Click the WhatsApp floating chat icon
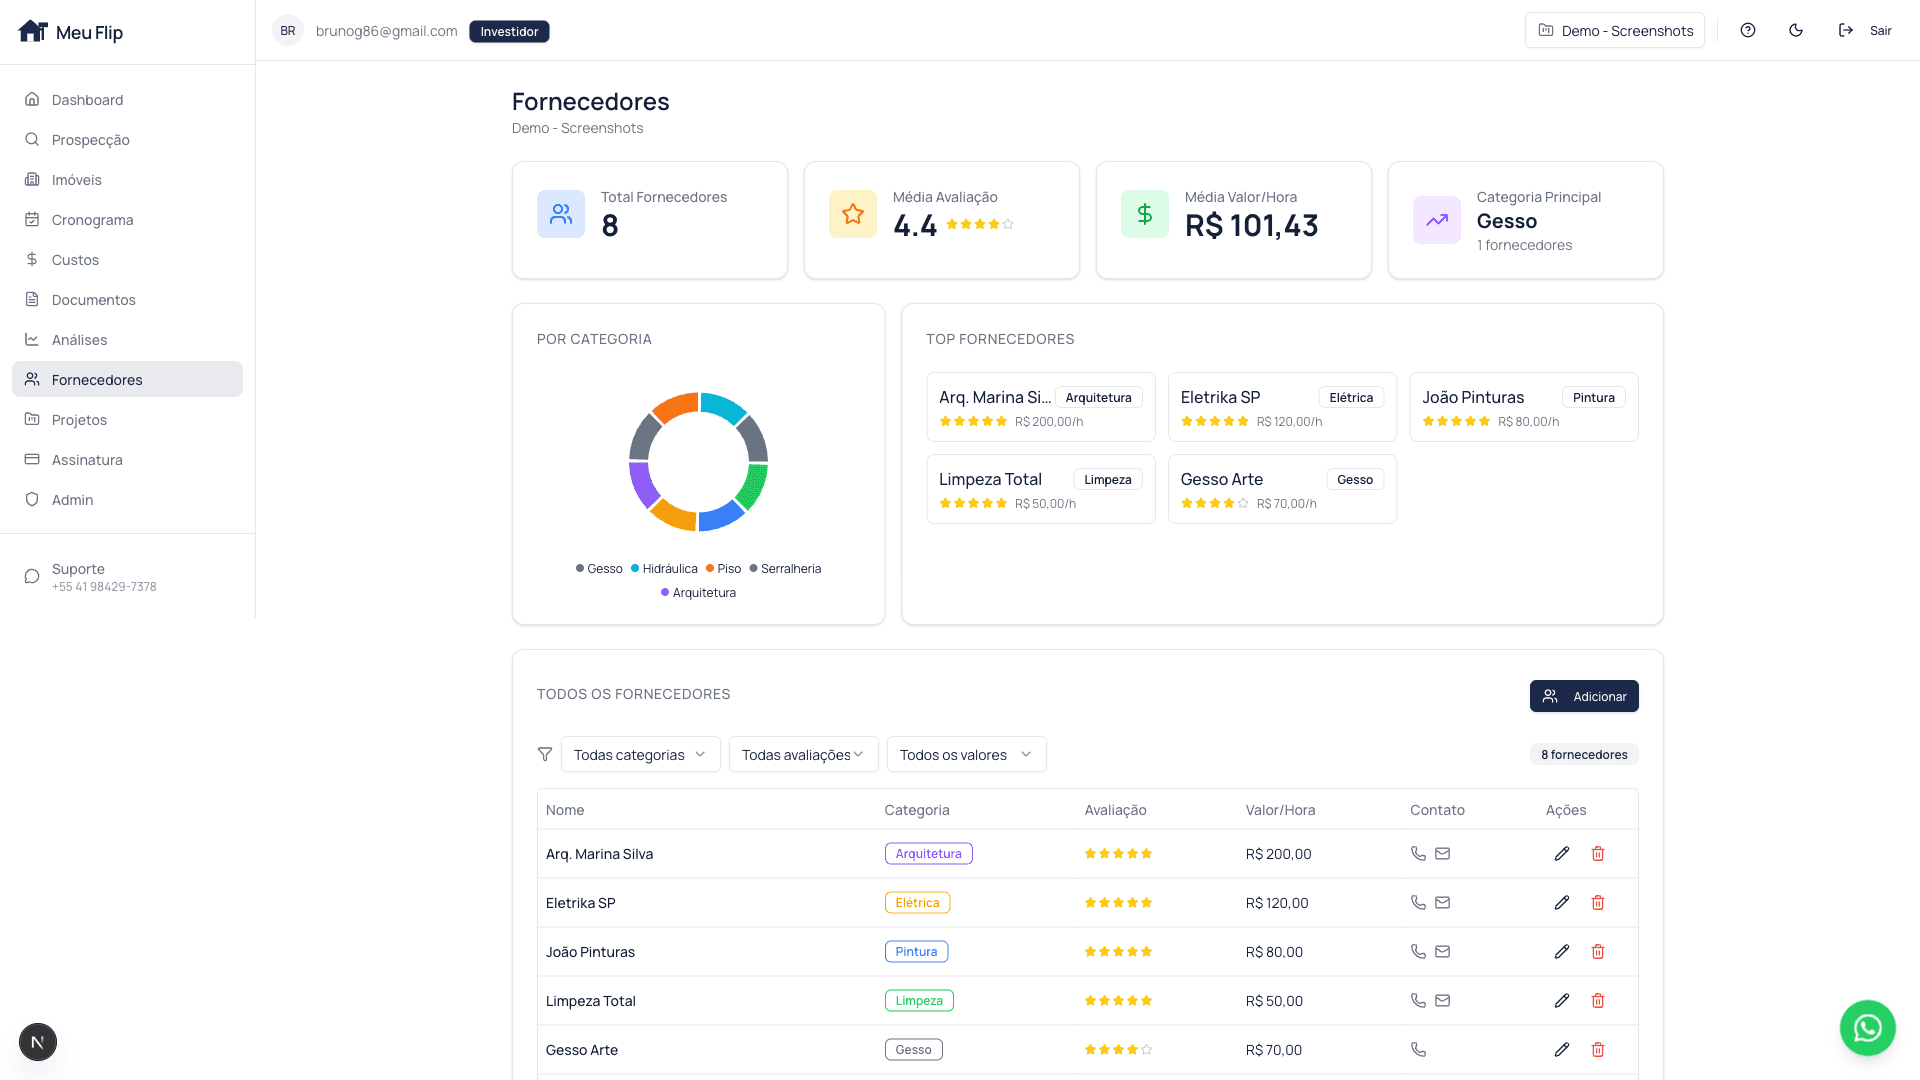Image resolution: width=1920 pixels, height=1080 pixels. 1867,1028
